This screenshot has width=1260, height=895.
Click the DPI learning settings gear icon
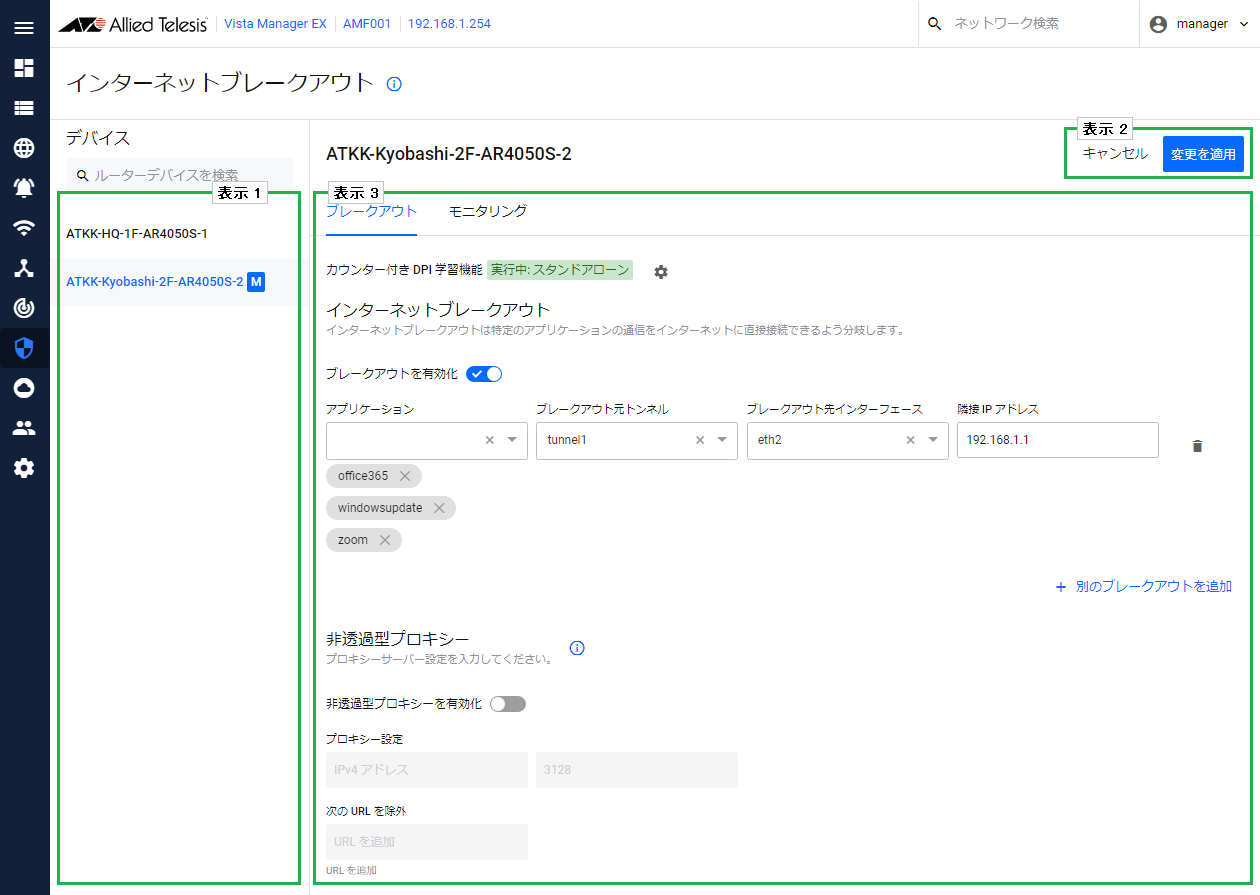[660, 272]
